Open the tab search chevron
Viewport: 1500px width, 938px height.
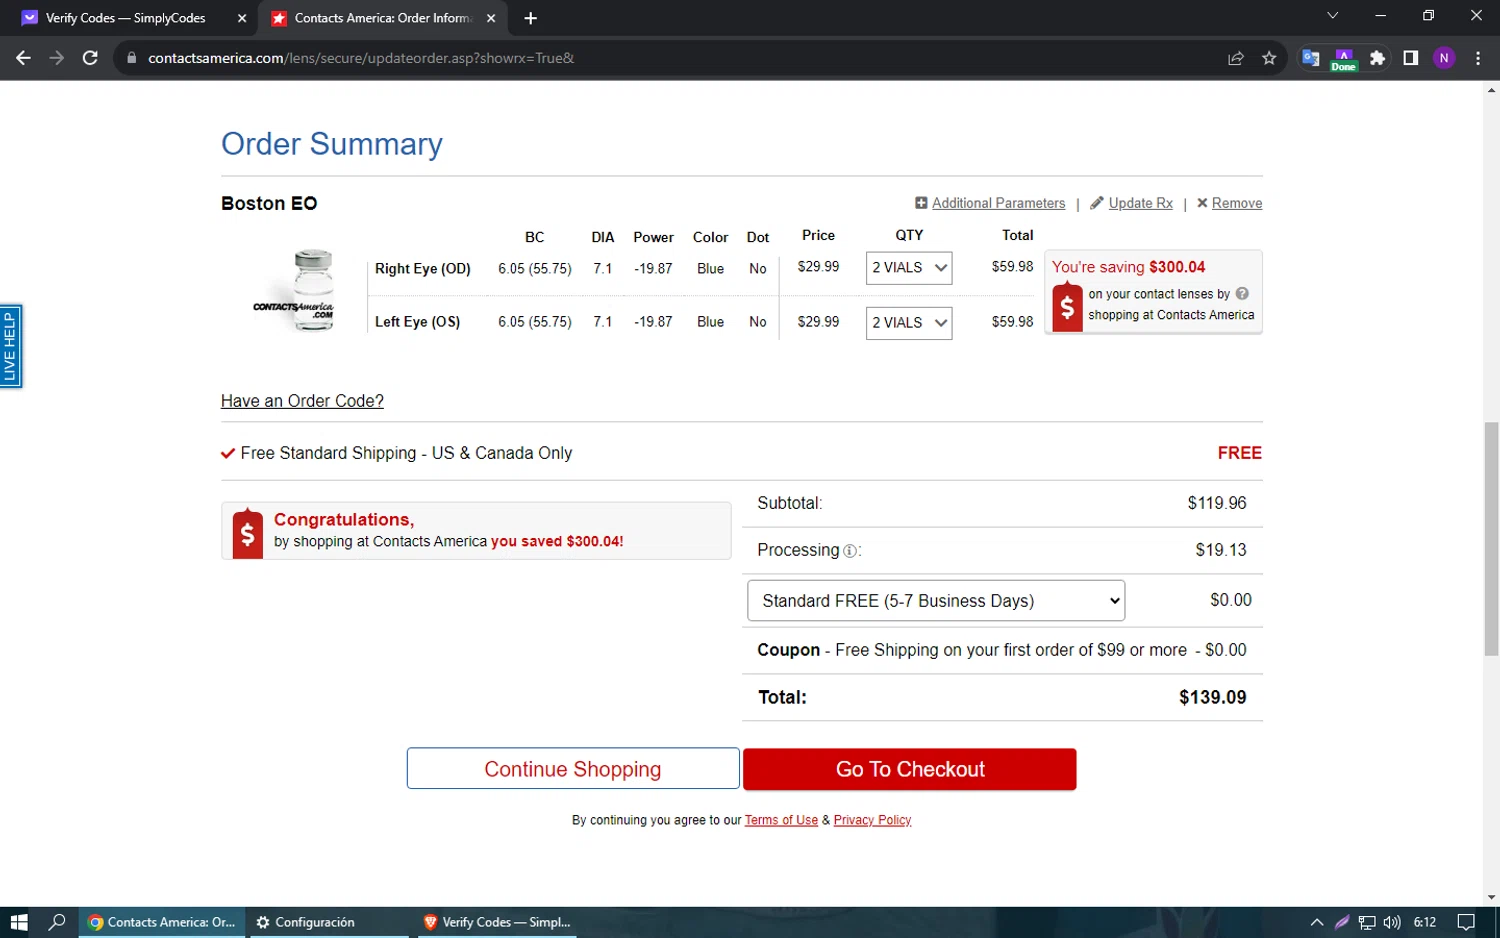1332,16
